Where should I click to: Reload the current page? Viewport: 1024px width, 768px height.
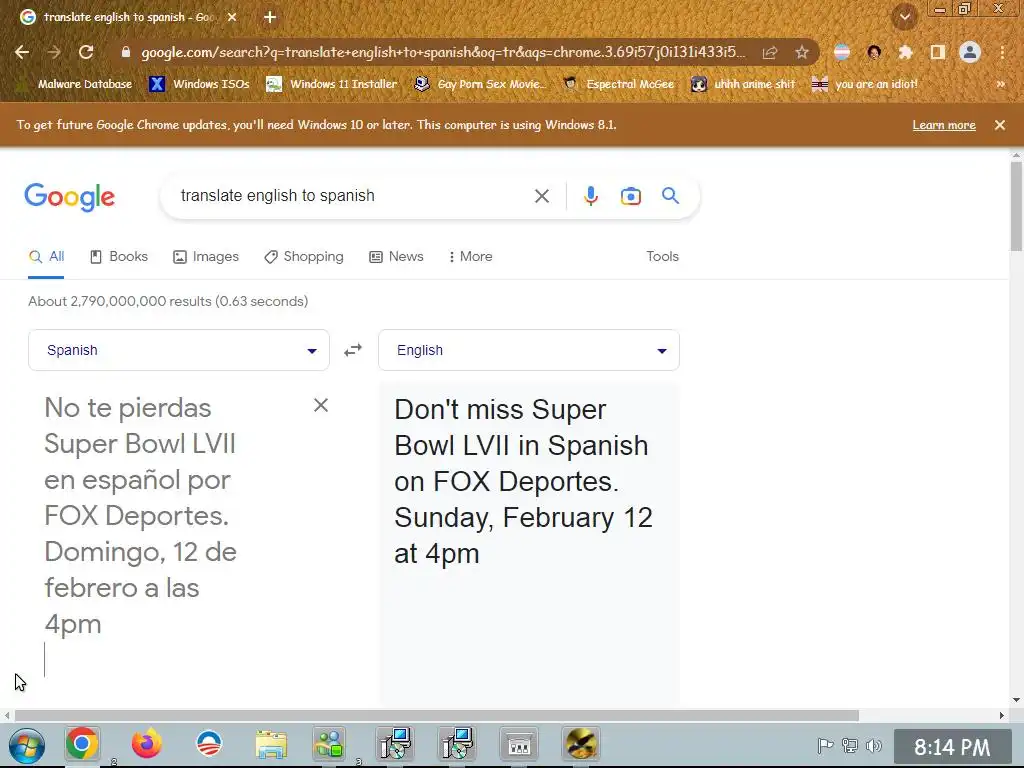[86, 52]
